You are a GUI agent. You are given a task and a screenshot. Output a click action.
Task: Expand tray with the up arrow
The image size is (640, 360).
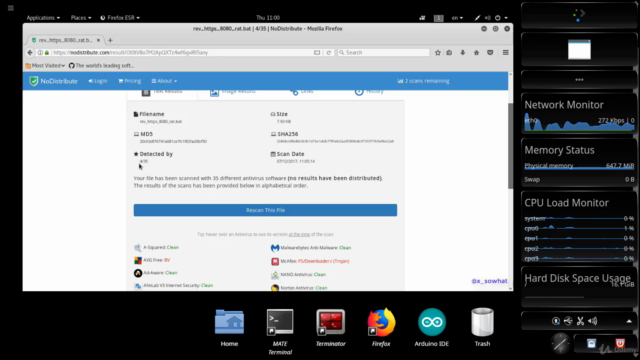pyautogui.click(x=629, y=321)
